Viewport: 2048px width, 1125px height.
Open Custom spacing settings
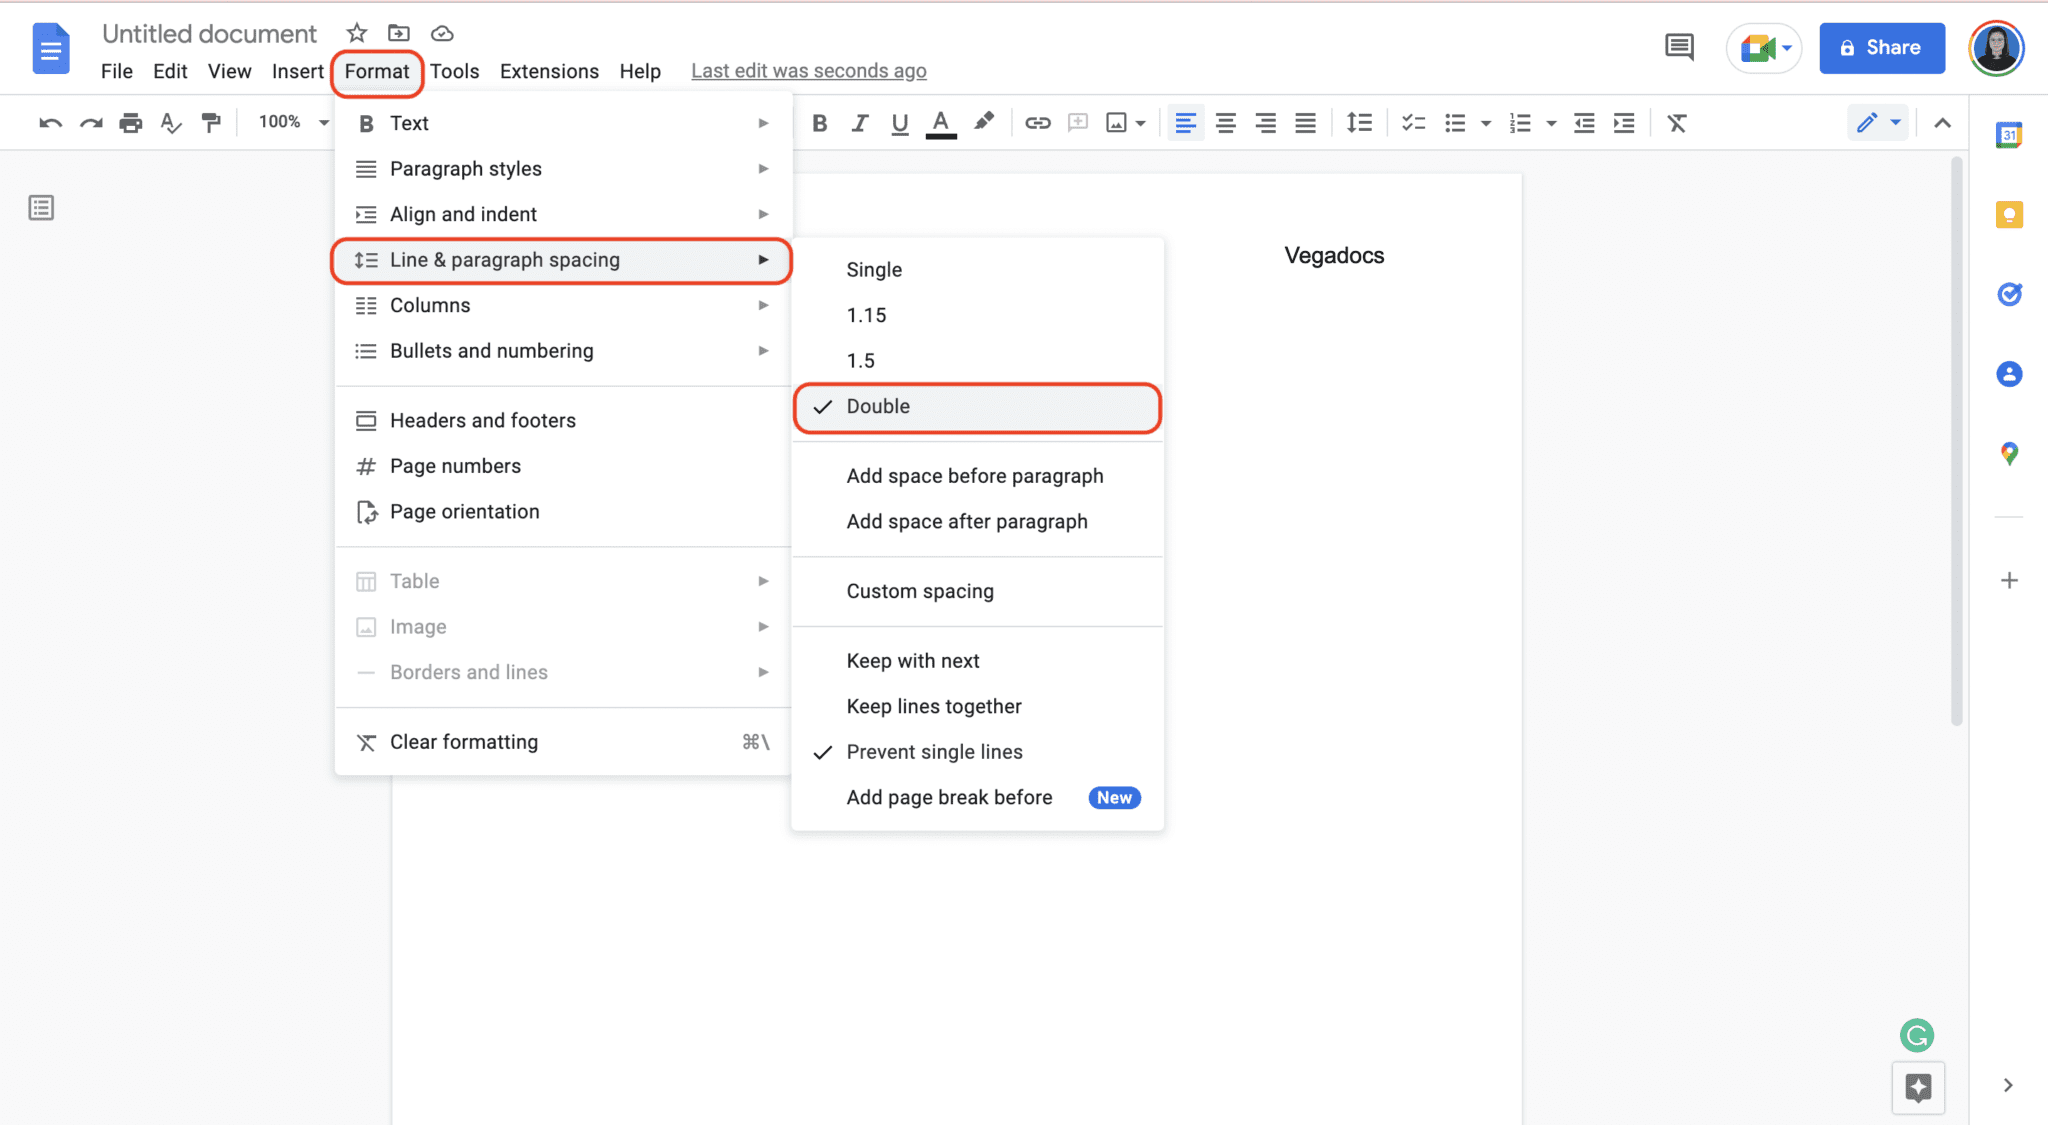[x=920, y=591]
